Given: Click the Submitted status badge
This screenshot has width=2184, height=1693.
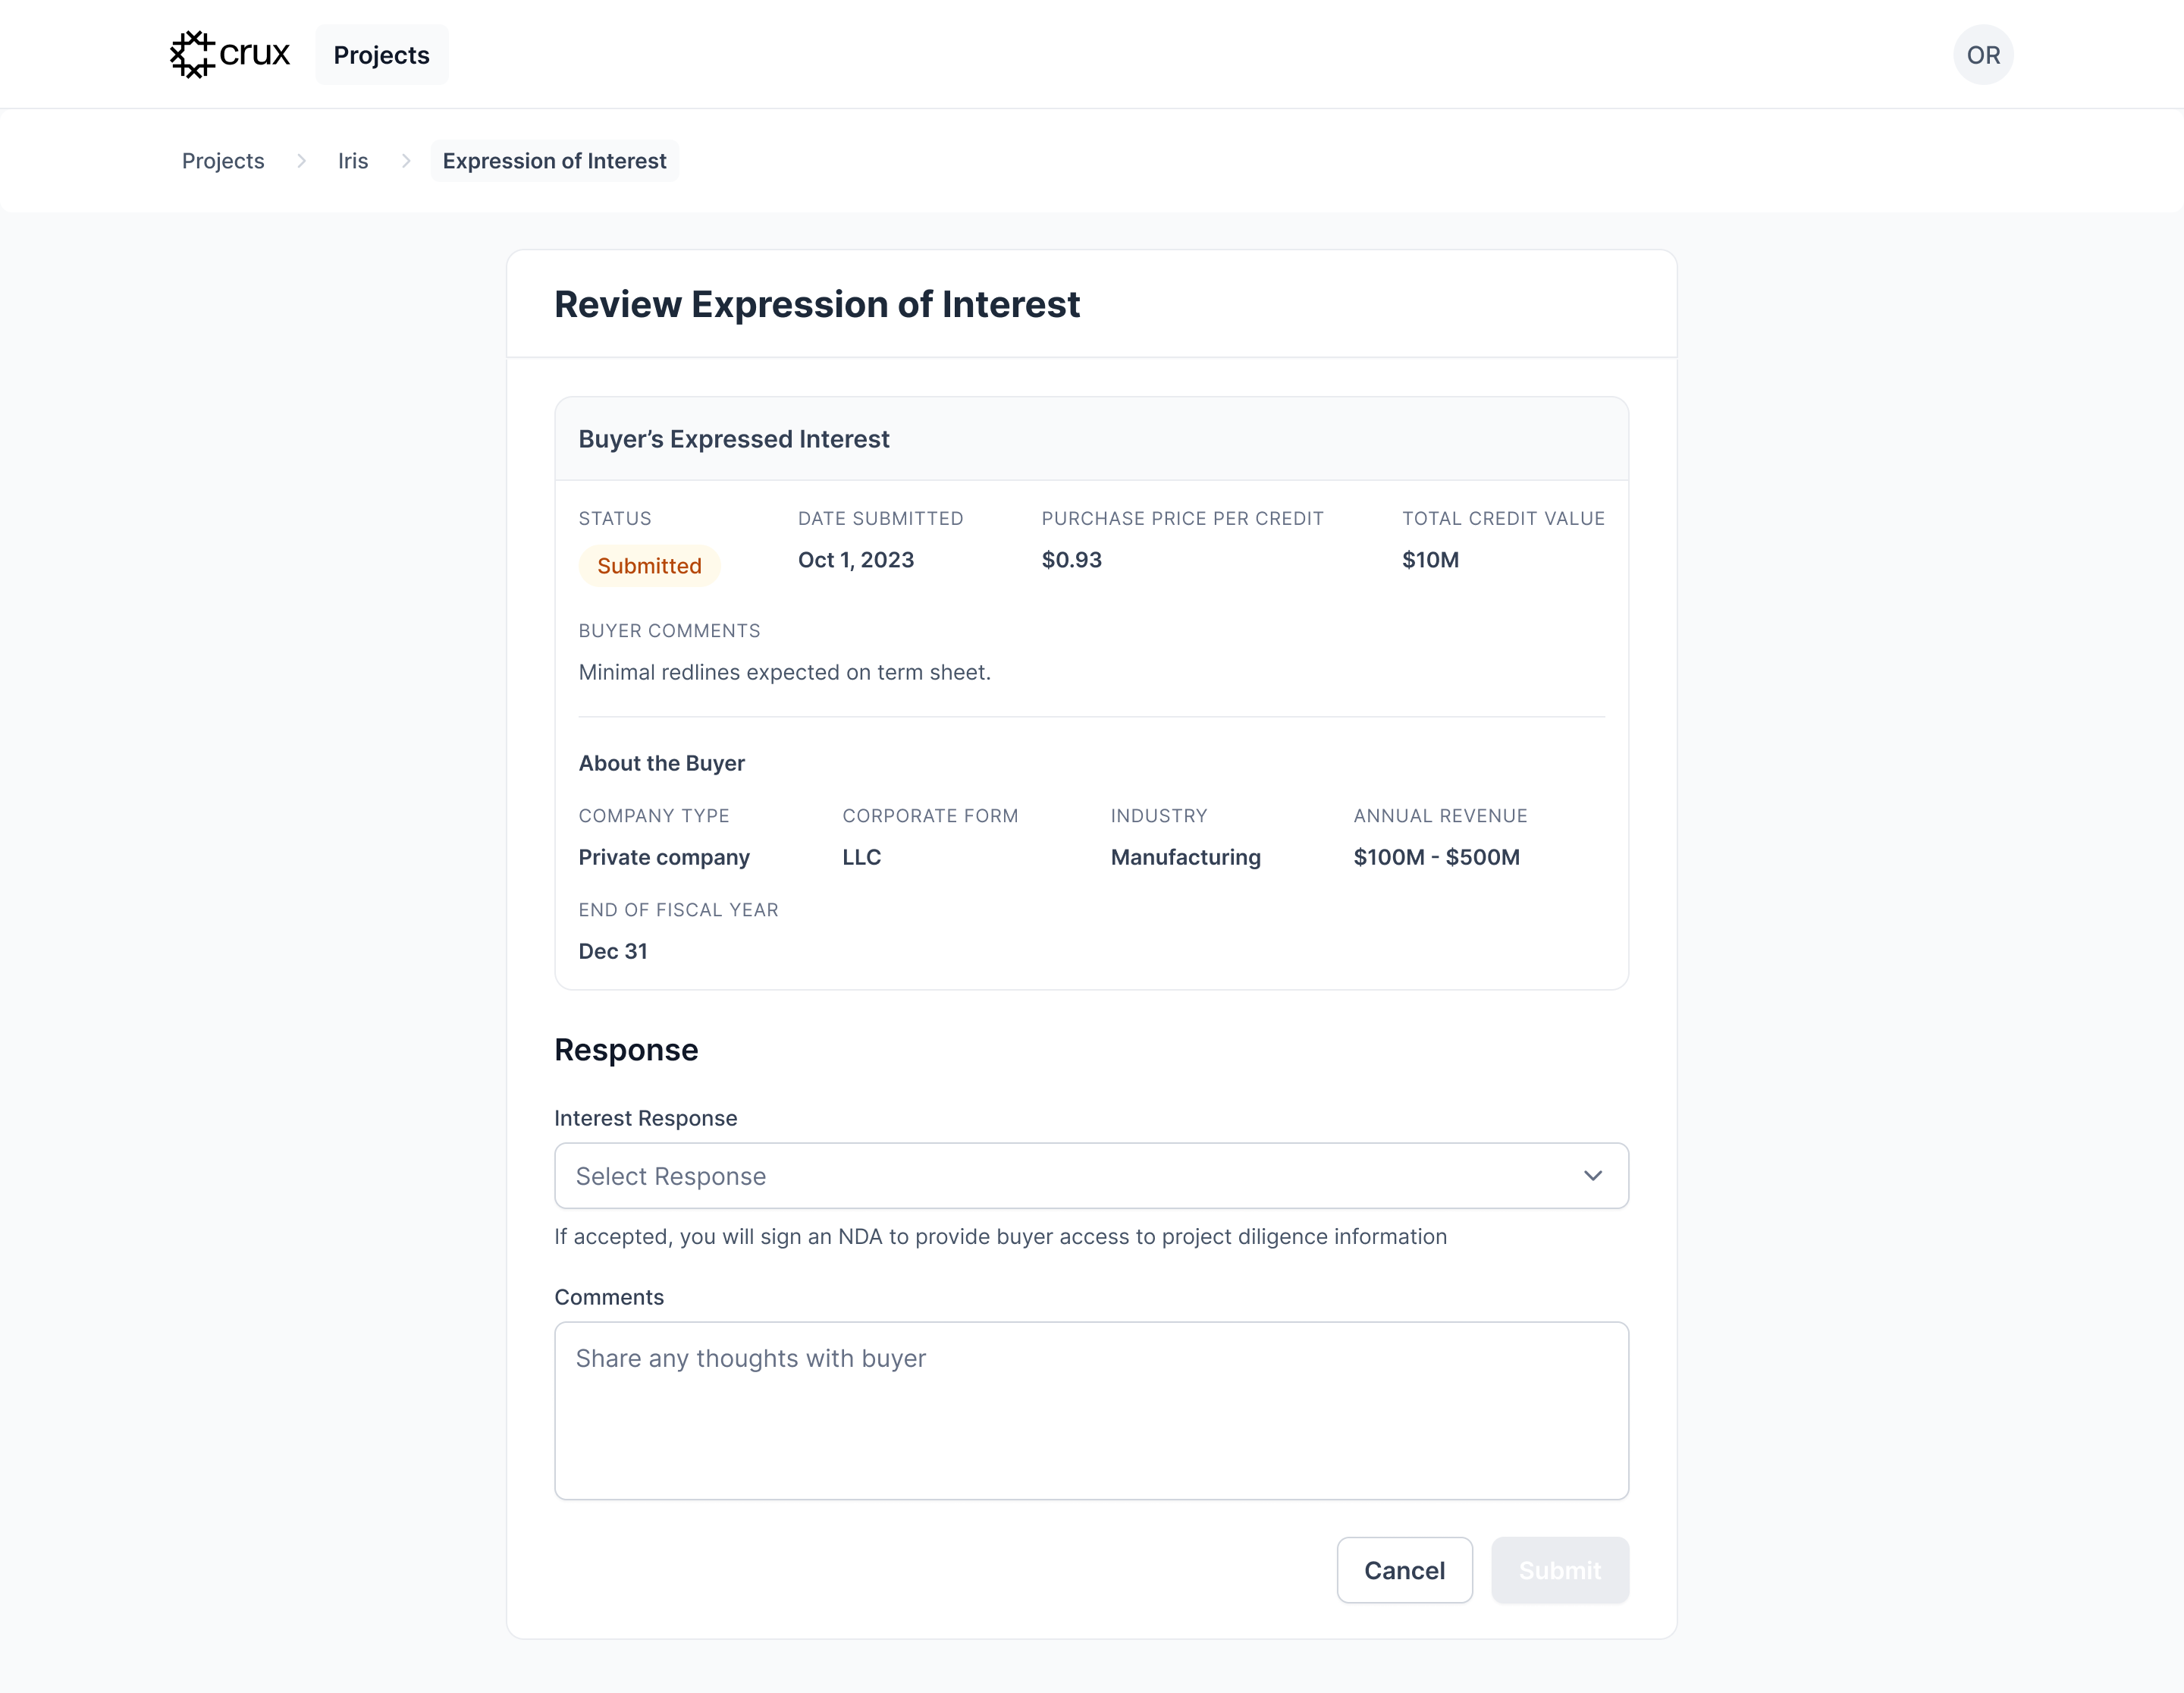Looking at the screenshot, I should pos(649,566).
